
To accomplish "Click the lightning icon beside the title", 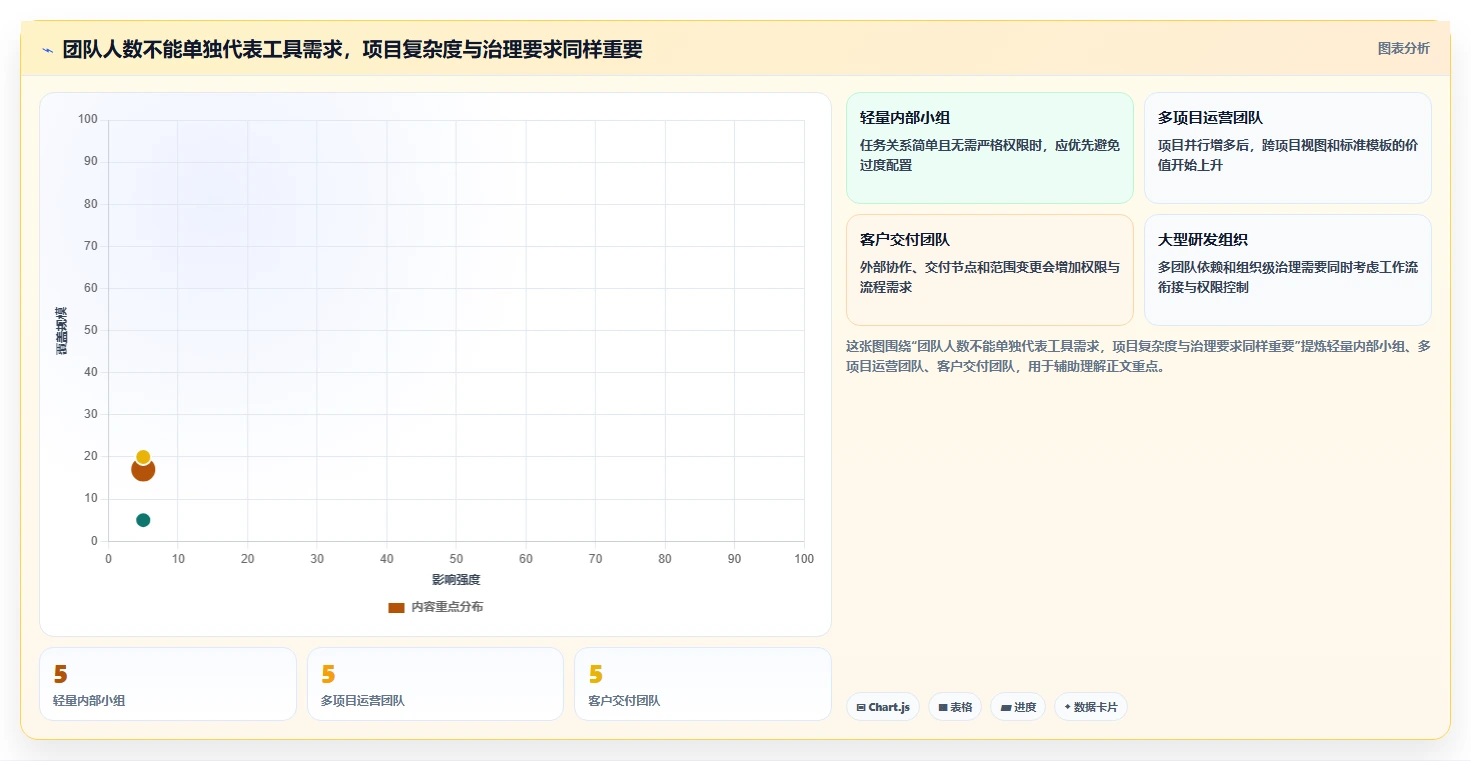I will click(x=47, y=49).
